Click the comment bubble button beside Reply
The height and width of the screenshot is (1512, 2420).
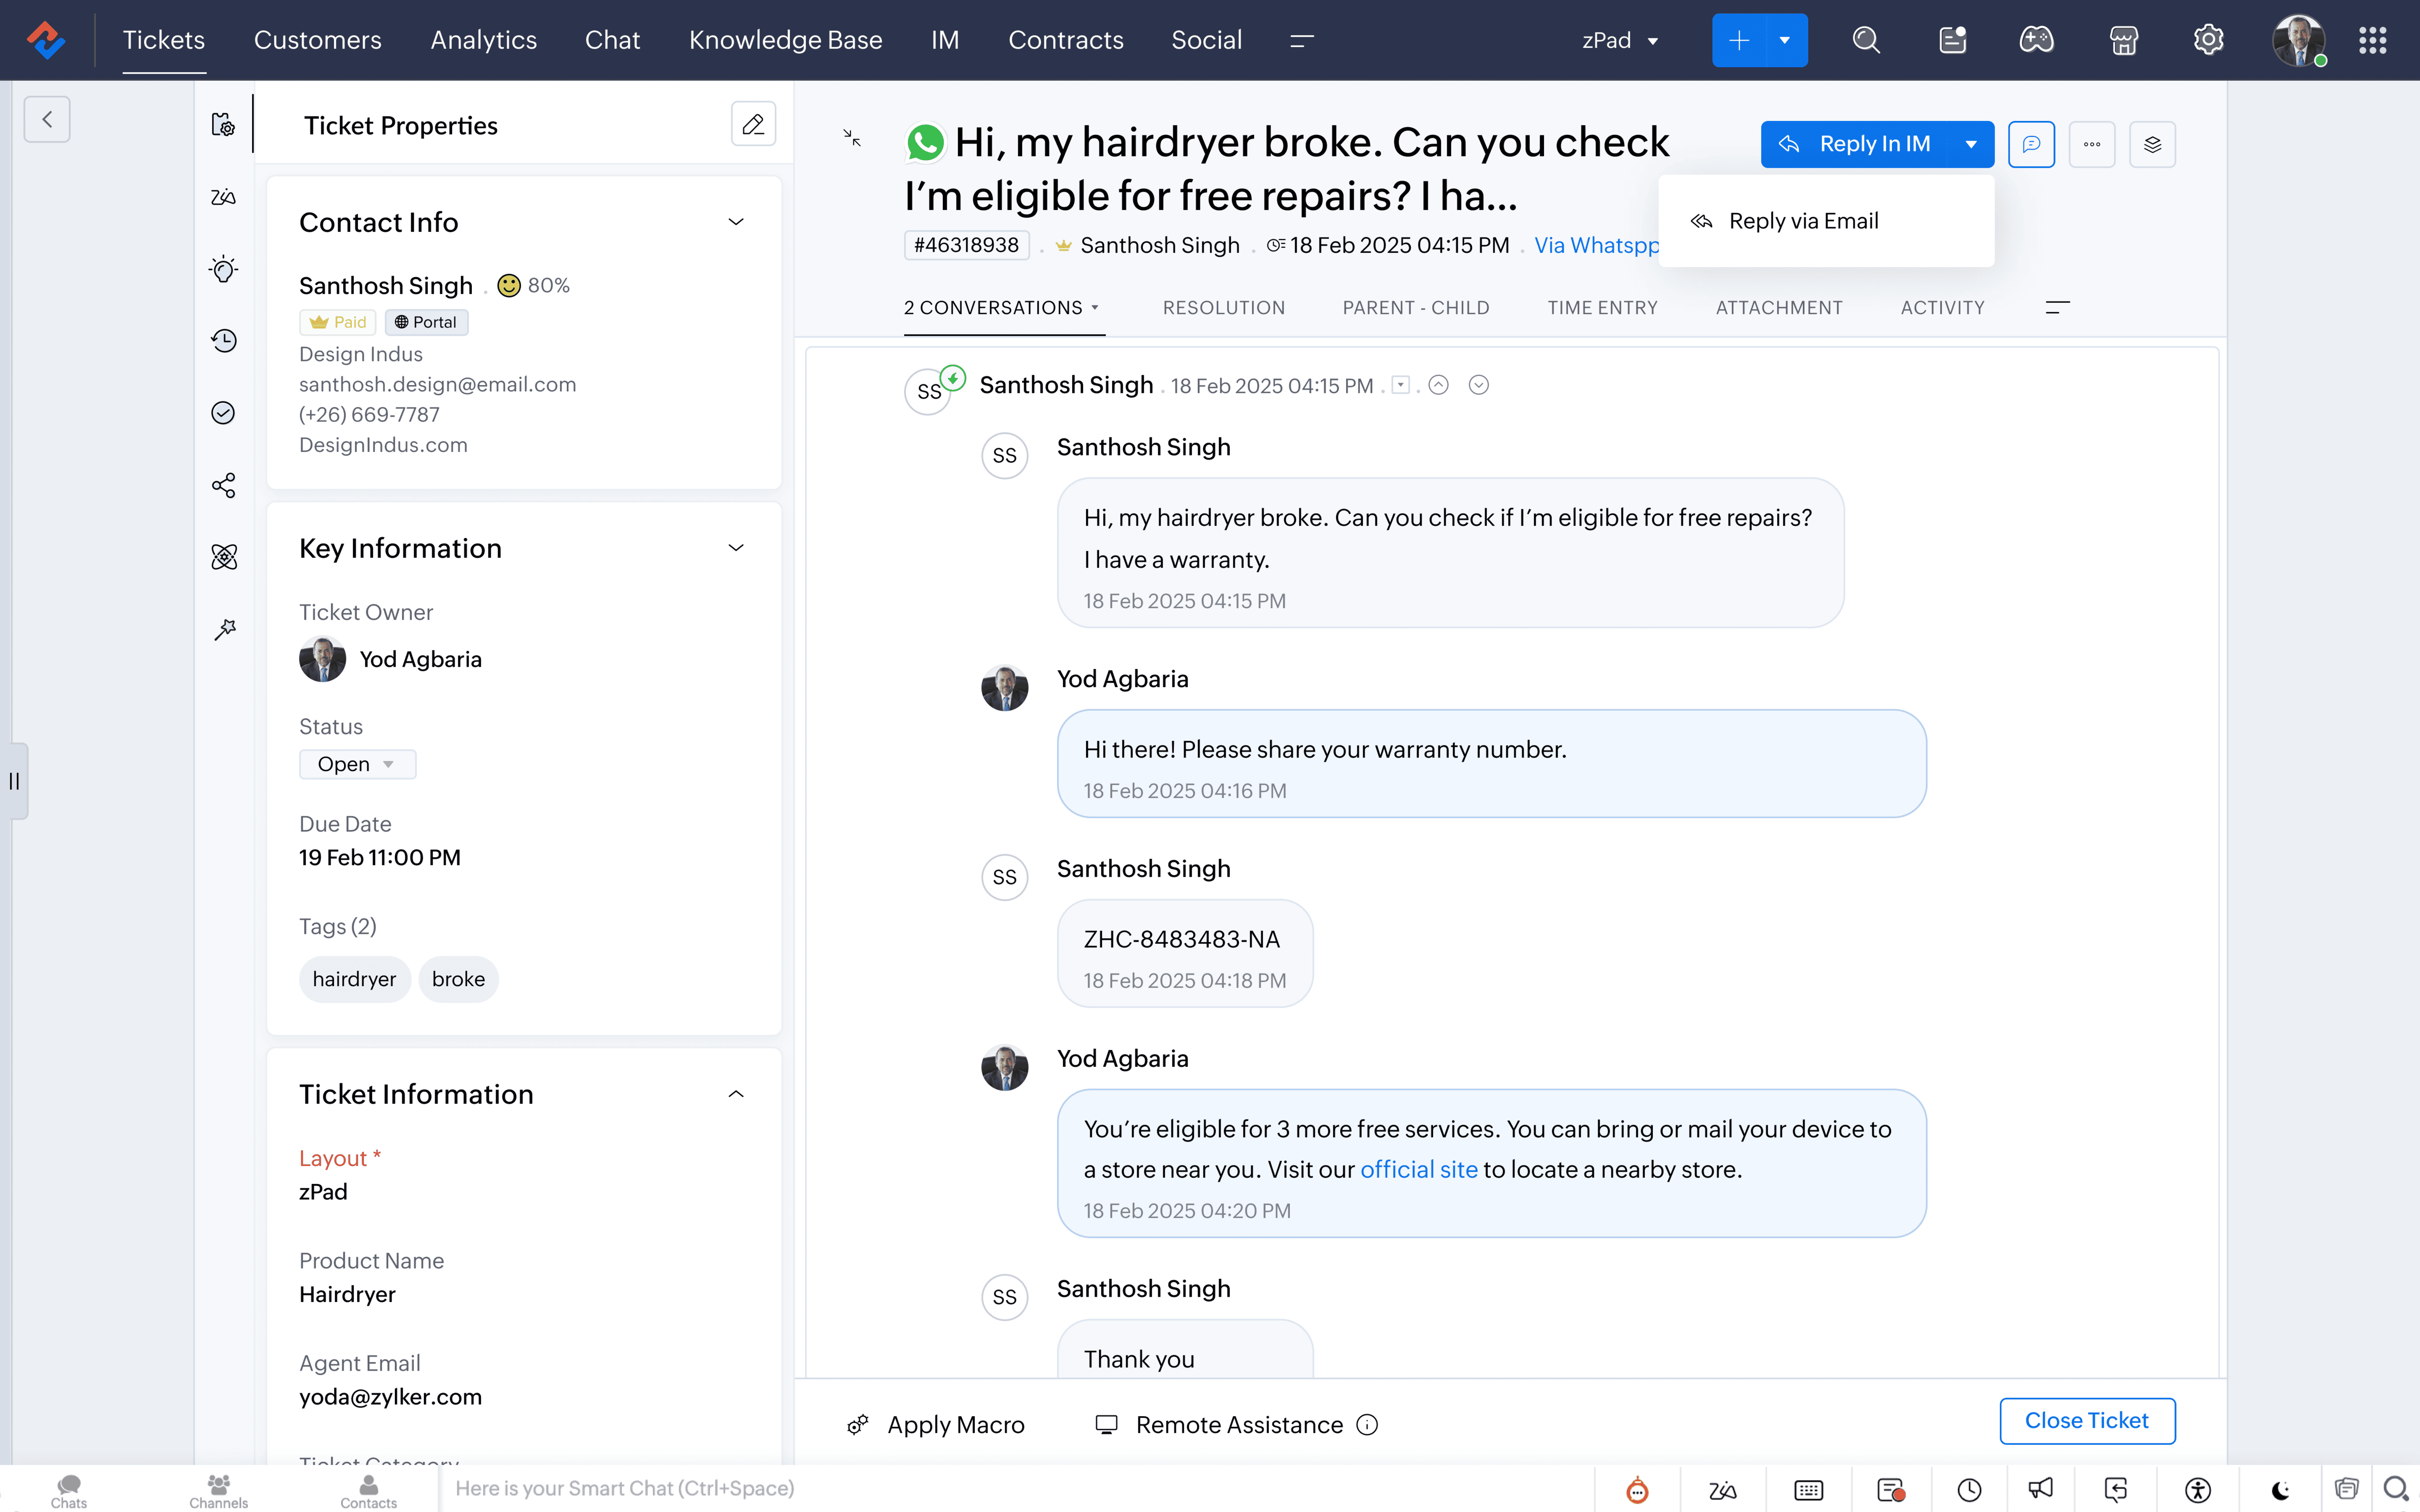click(x=2031, y=144)
